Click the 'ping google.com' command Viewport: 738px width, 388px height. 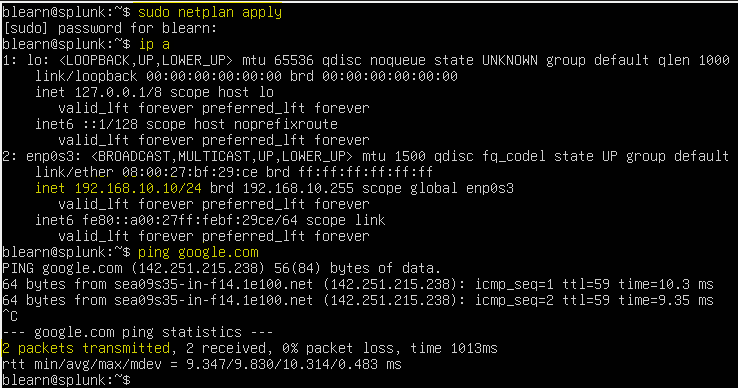[198, 253]
